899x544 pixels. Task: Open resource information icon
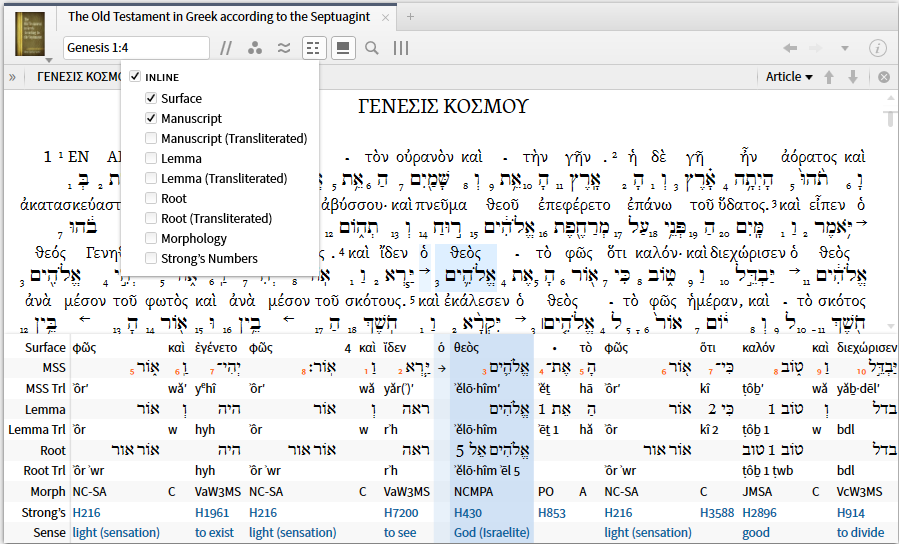point(878,48)
